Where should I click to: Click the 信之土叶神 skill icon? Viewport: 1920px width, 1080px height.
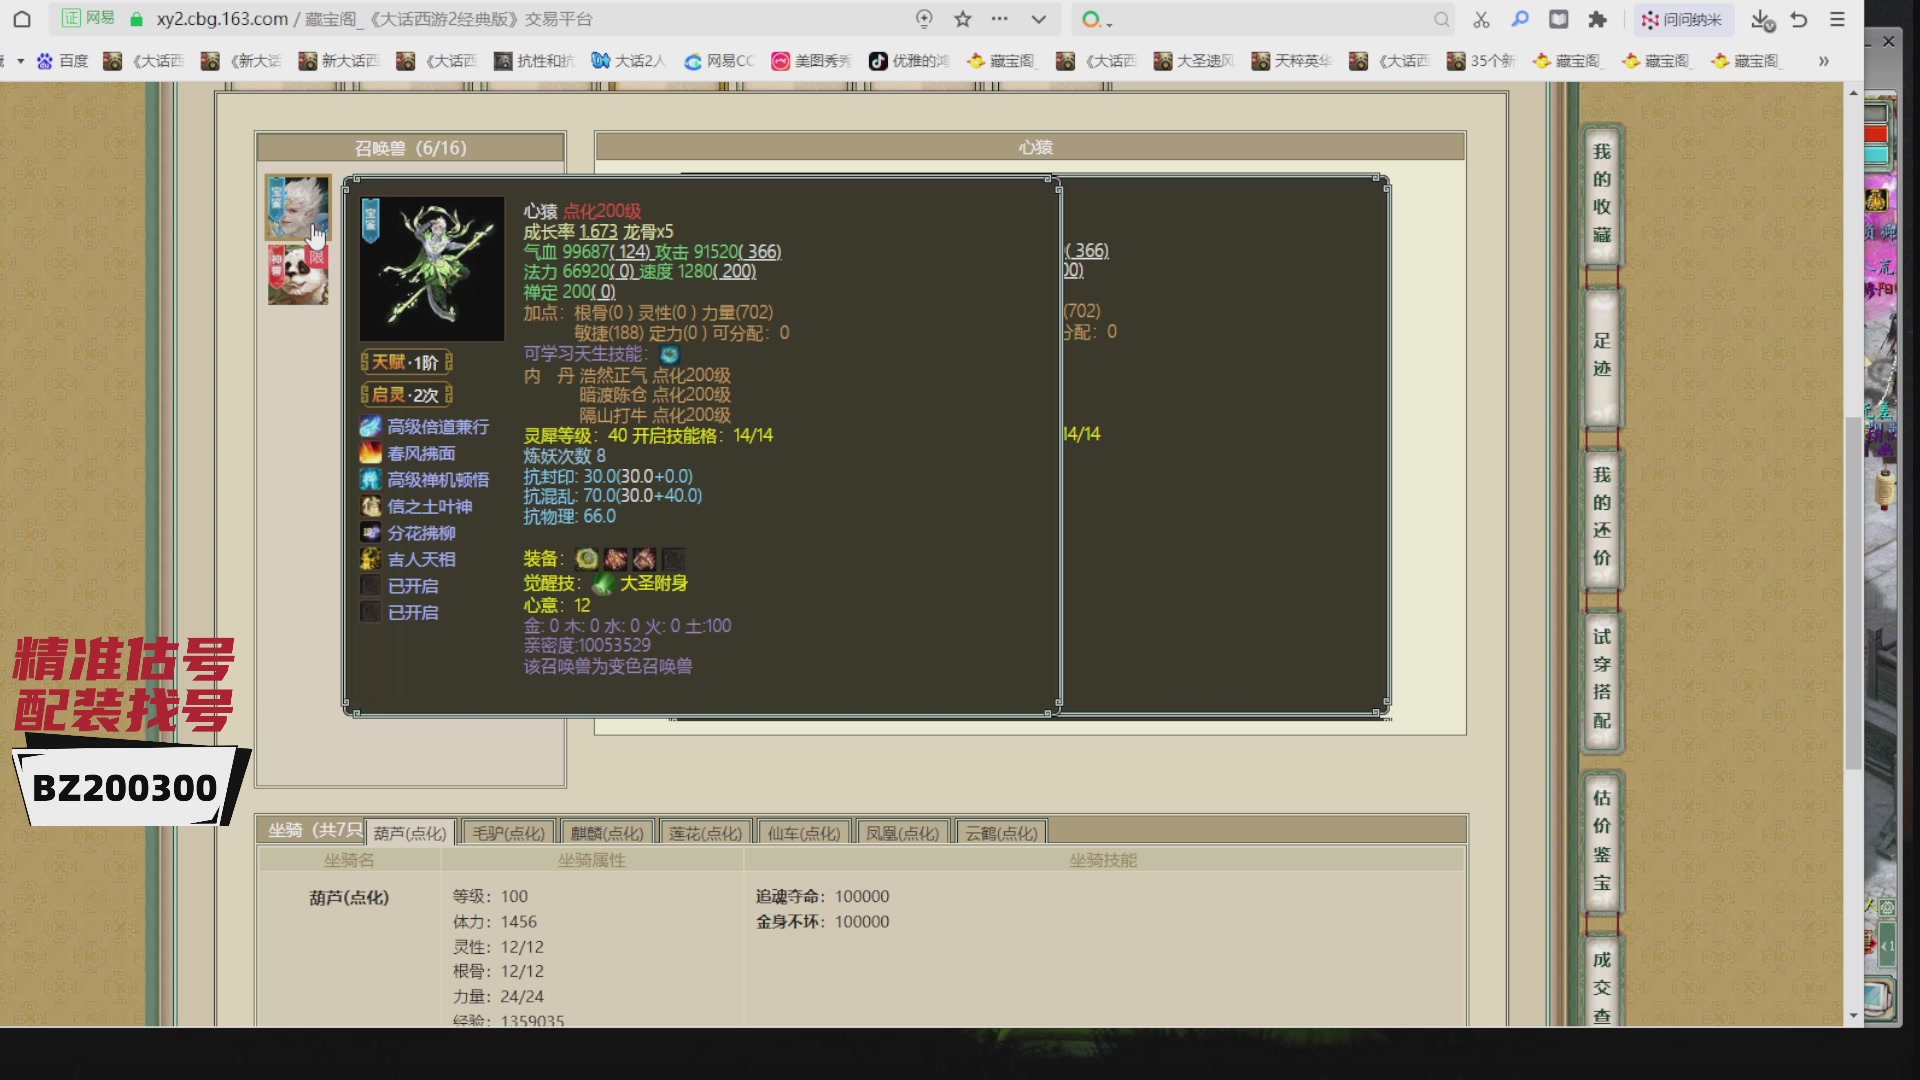click(370, 506)
